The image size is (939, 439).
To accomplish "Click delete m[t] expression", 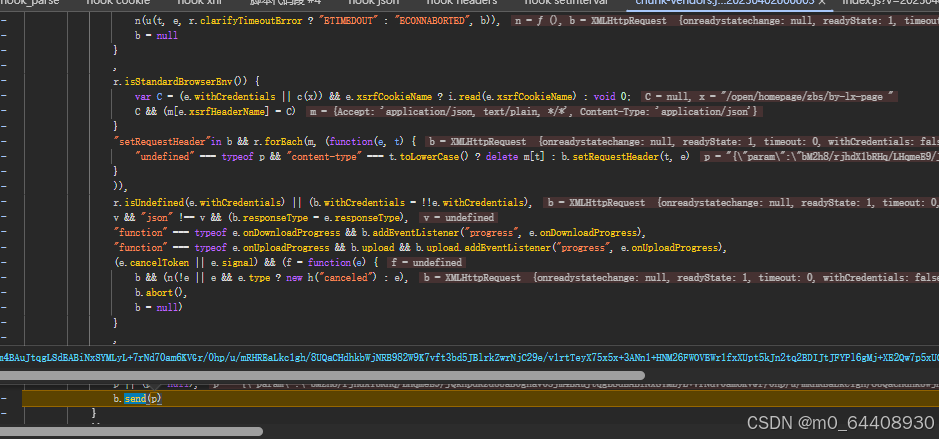I will 513,157.
